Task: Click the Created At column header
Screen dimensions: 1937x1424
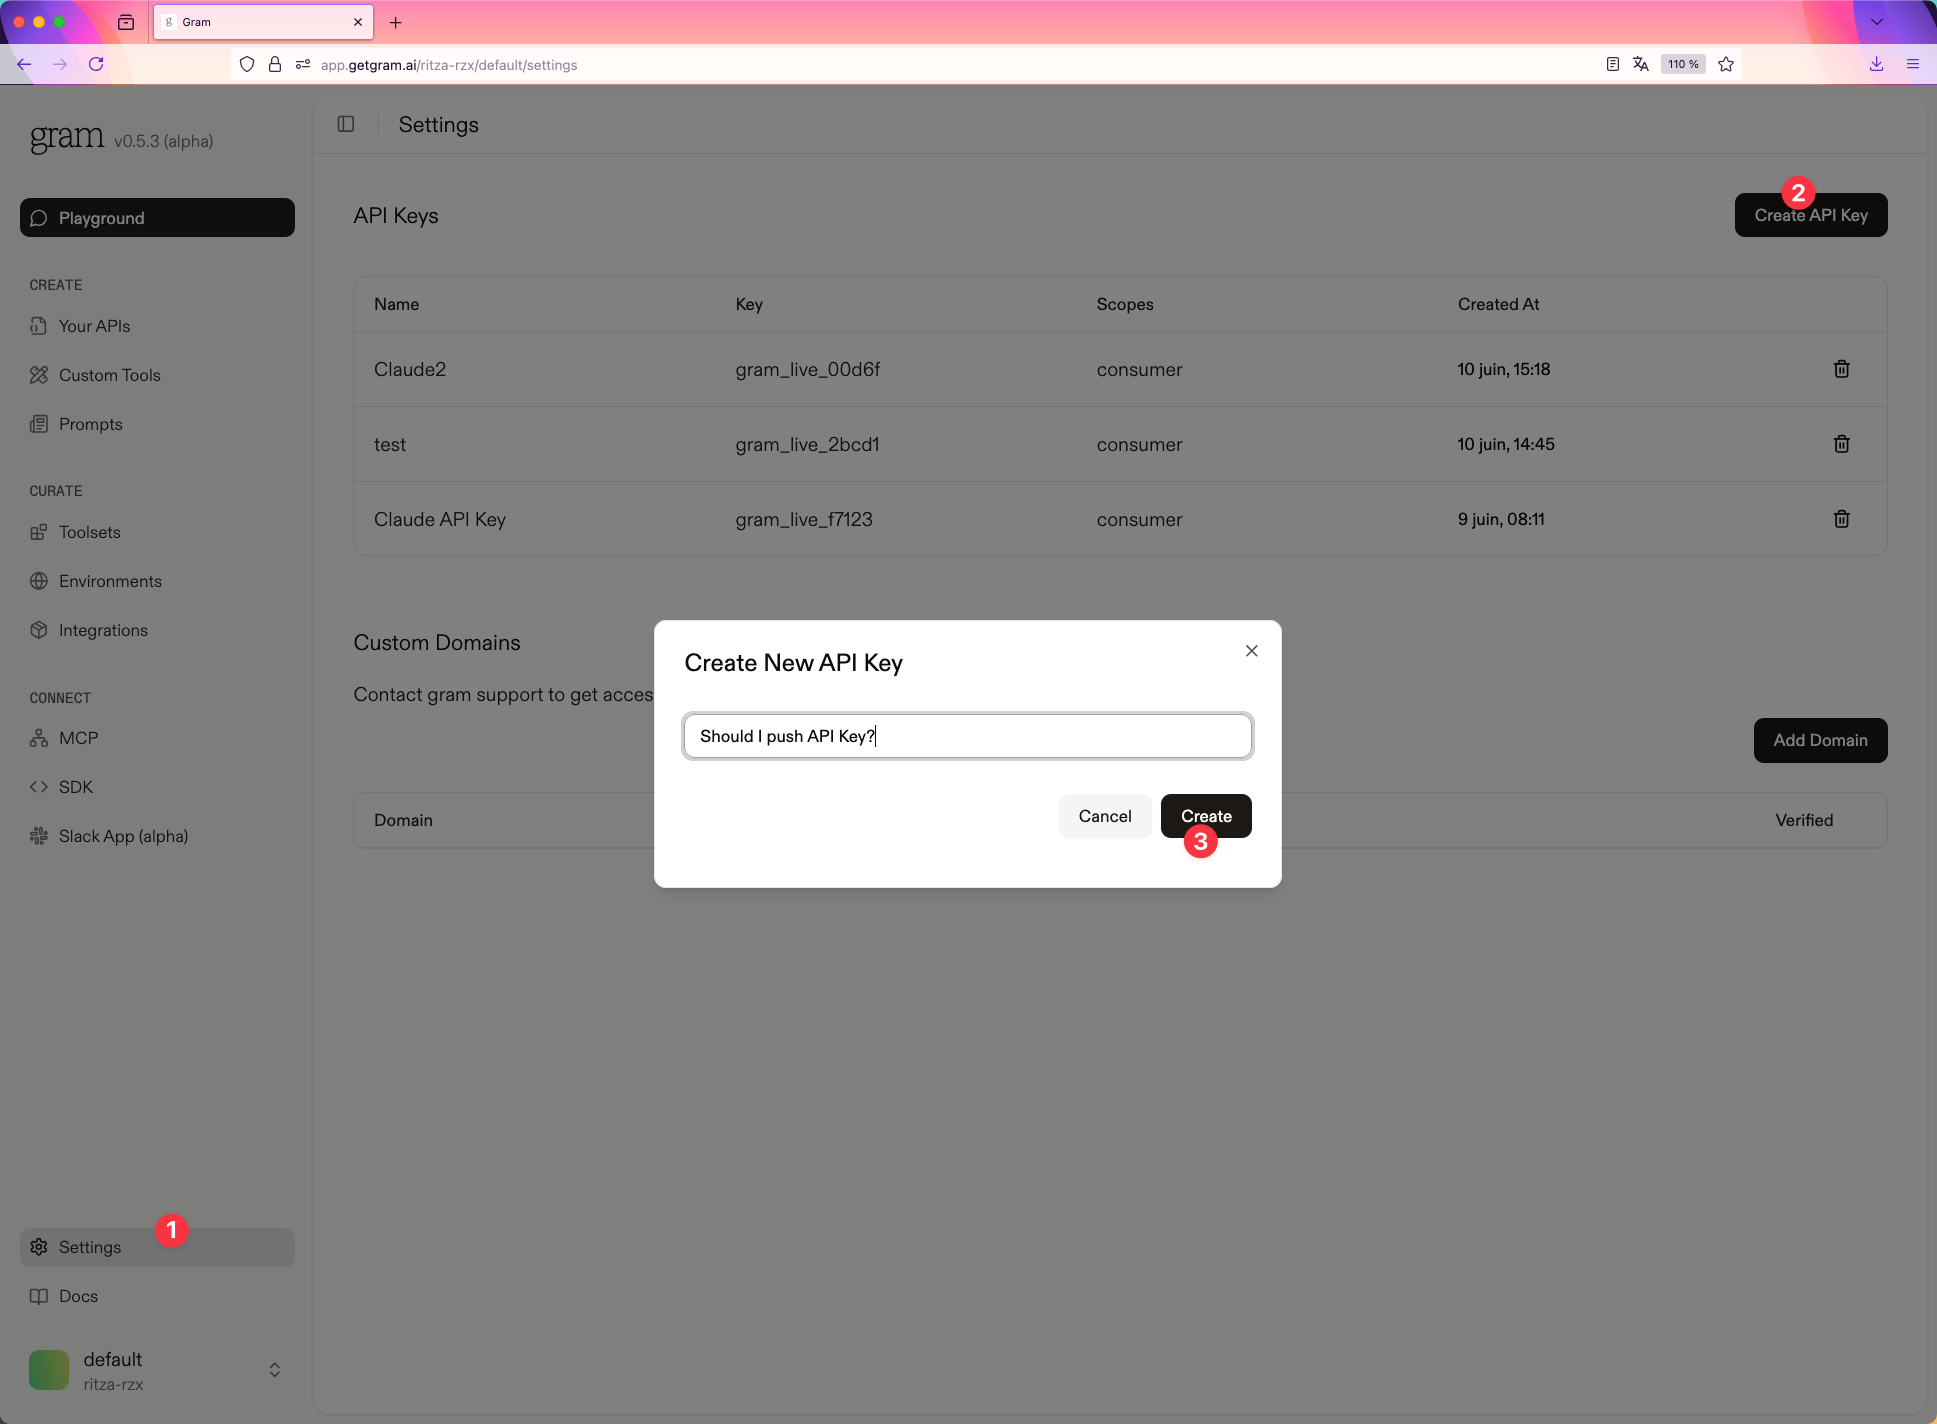Action: 1498,304
